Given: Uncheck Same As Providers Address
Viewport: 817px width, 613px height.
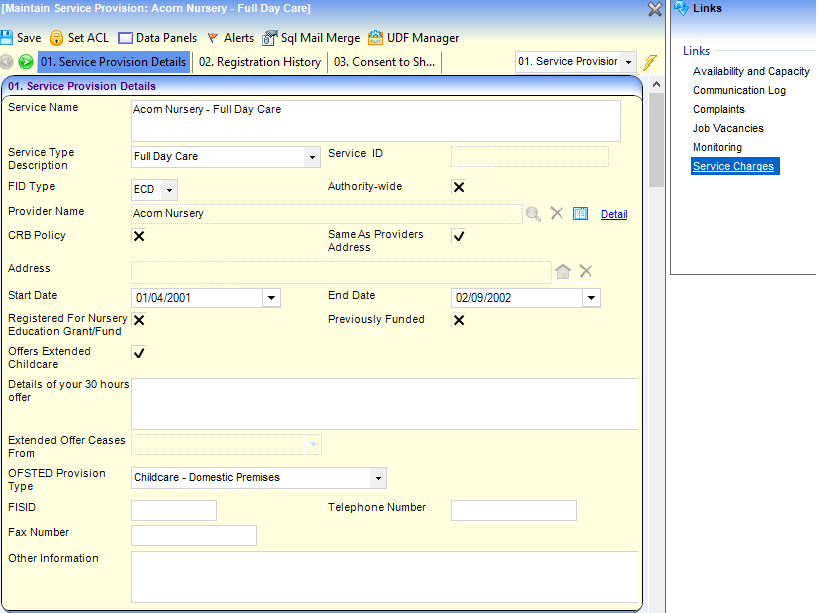Looking at the screenshot, I should (459, 236).
